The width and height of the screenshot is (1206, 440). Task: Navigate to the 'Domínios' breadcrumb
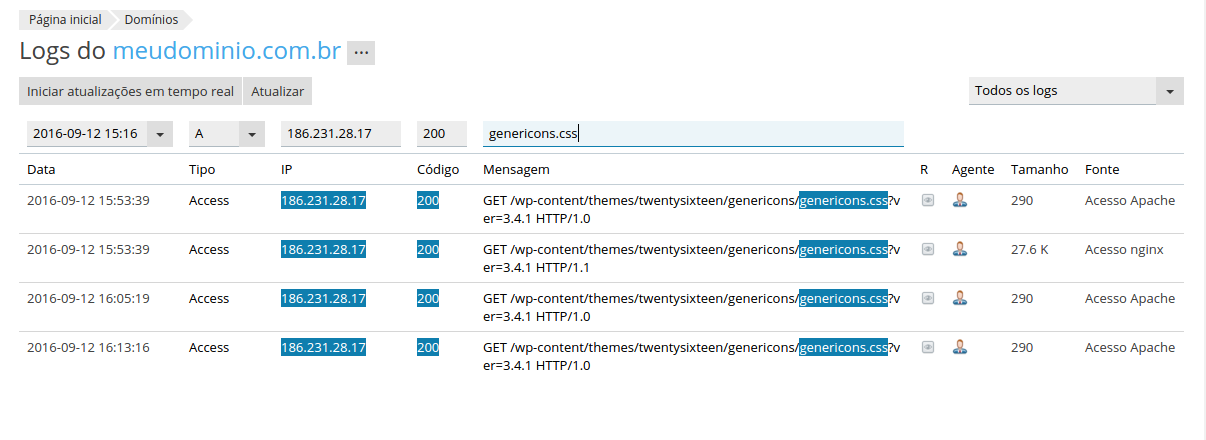[x=152, y=19]
